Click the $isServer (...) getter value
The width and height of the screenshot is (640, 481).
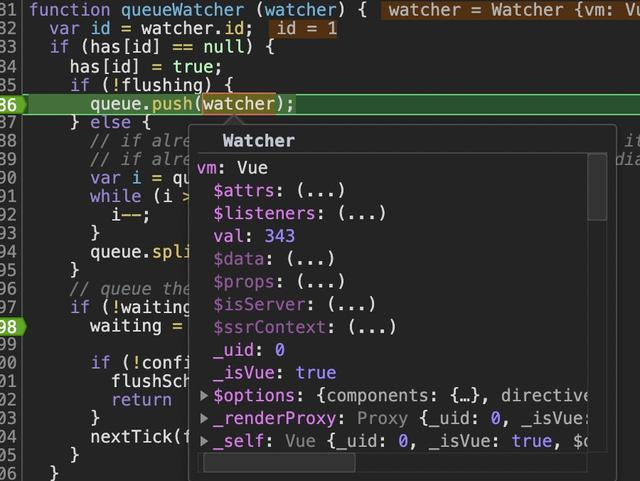351,304
